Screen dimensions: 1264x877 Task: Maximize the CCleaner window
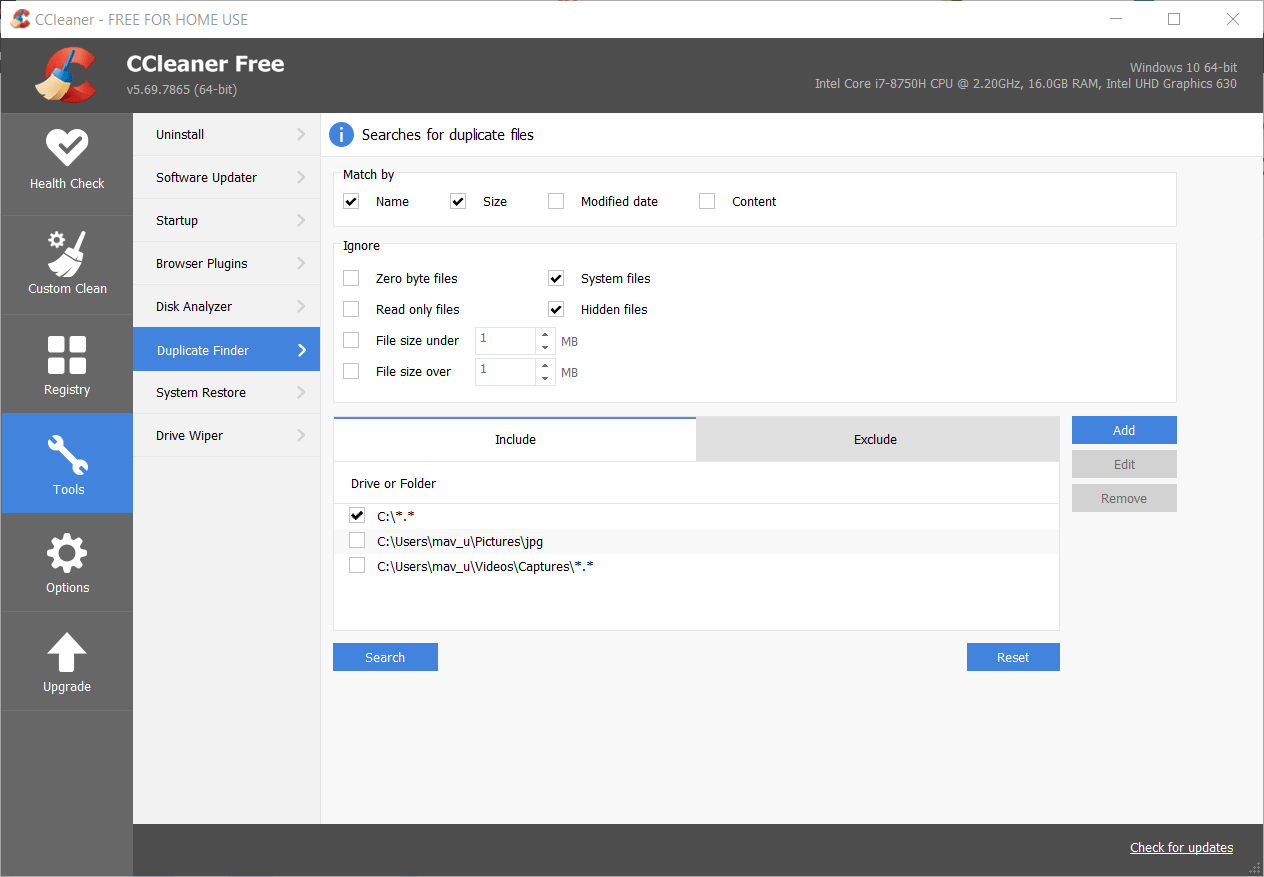(1174, 19)
